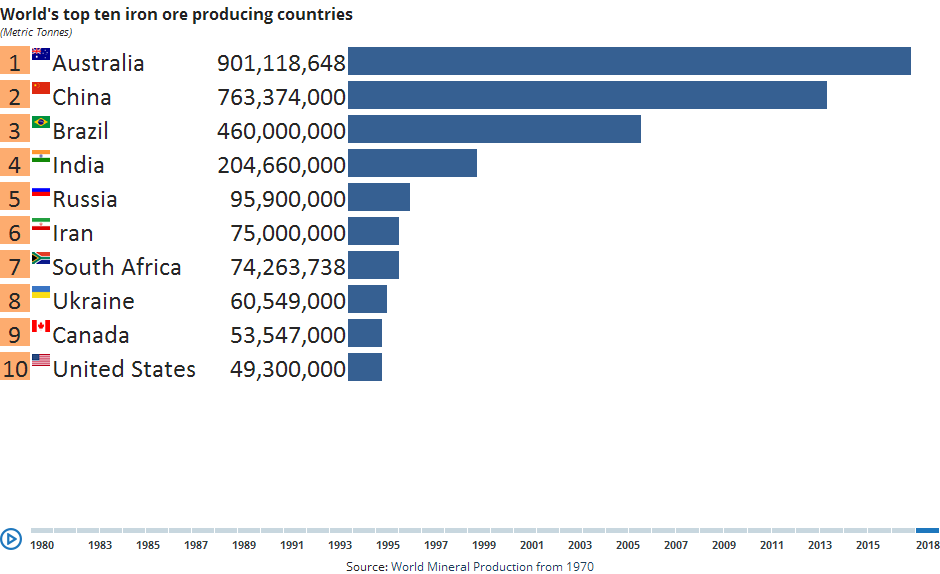The width and height of the screenshot is (940, 574).
Task: Click the Australia flag icon
Action: click(41, 55)
